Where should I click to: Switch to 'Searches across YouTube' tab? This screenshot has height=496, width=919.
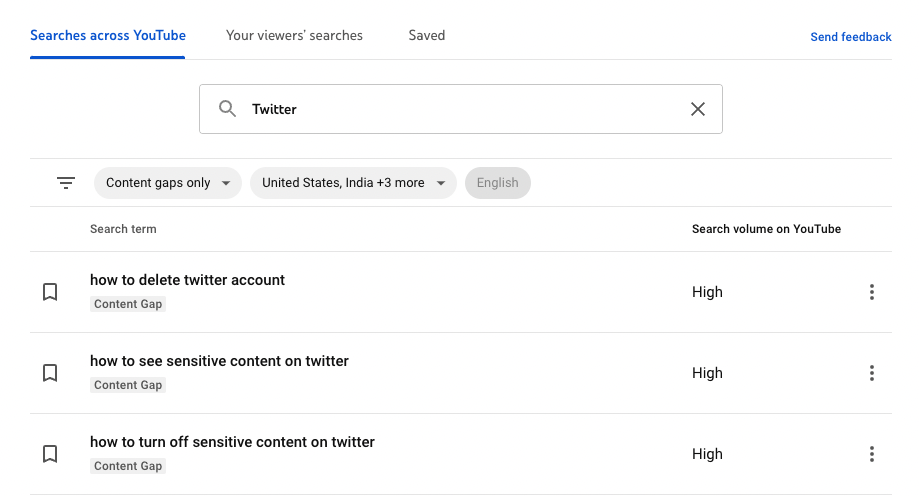point(108,36)
